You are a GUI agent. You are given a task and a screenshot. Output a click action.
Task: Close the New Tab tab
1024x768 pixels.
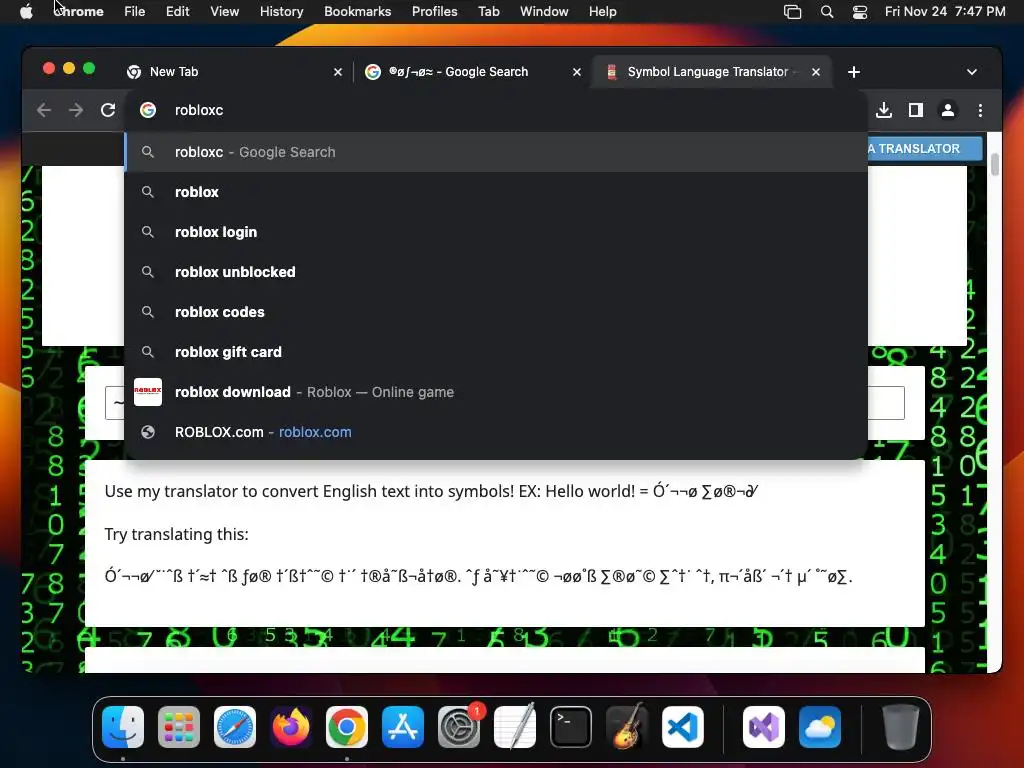[338, 72]
